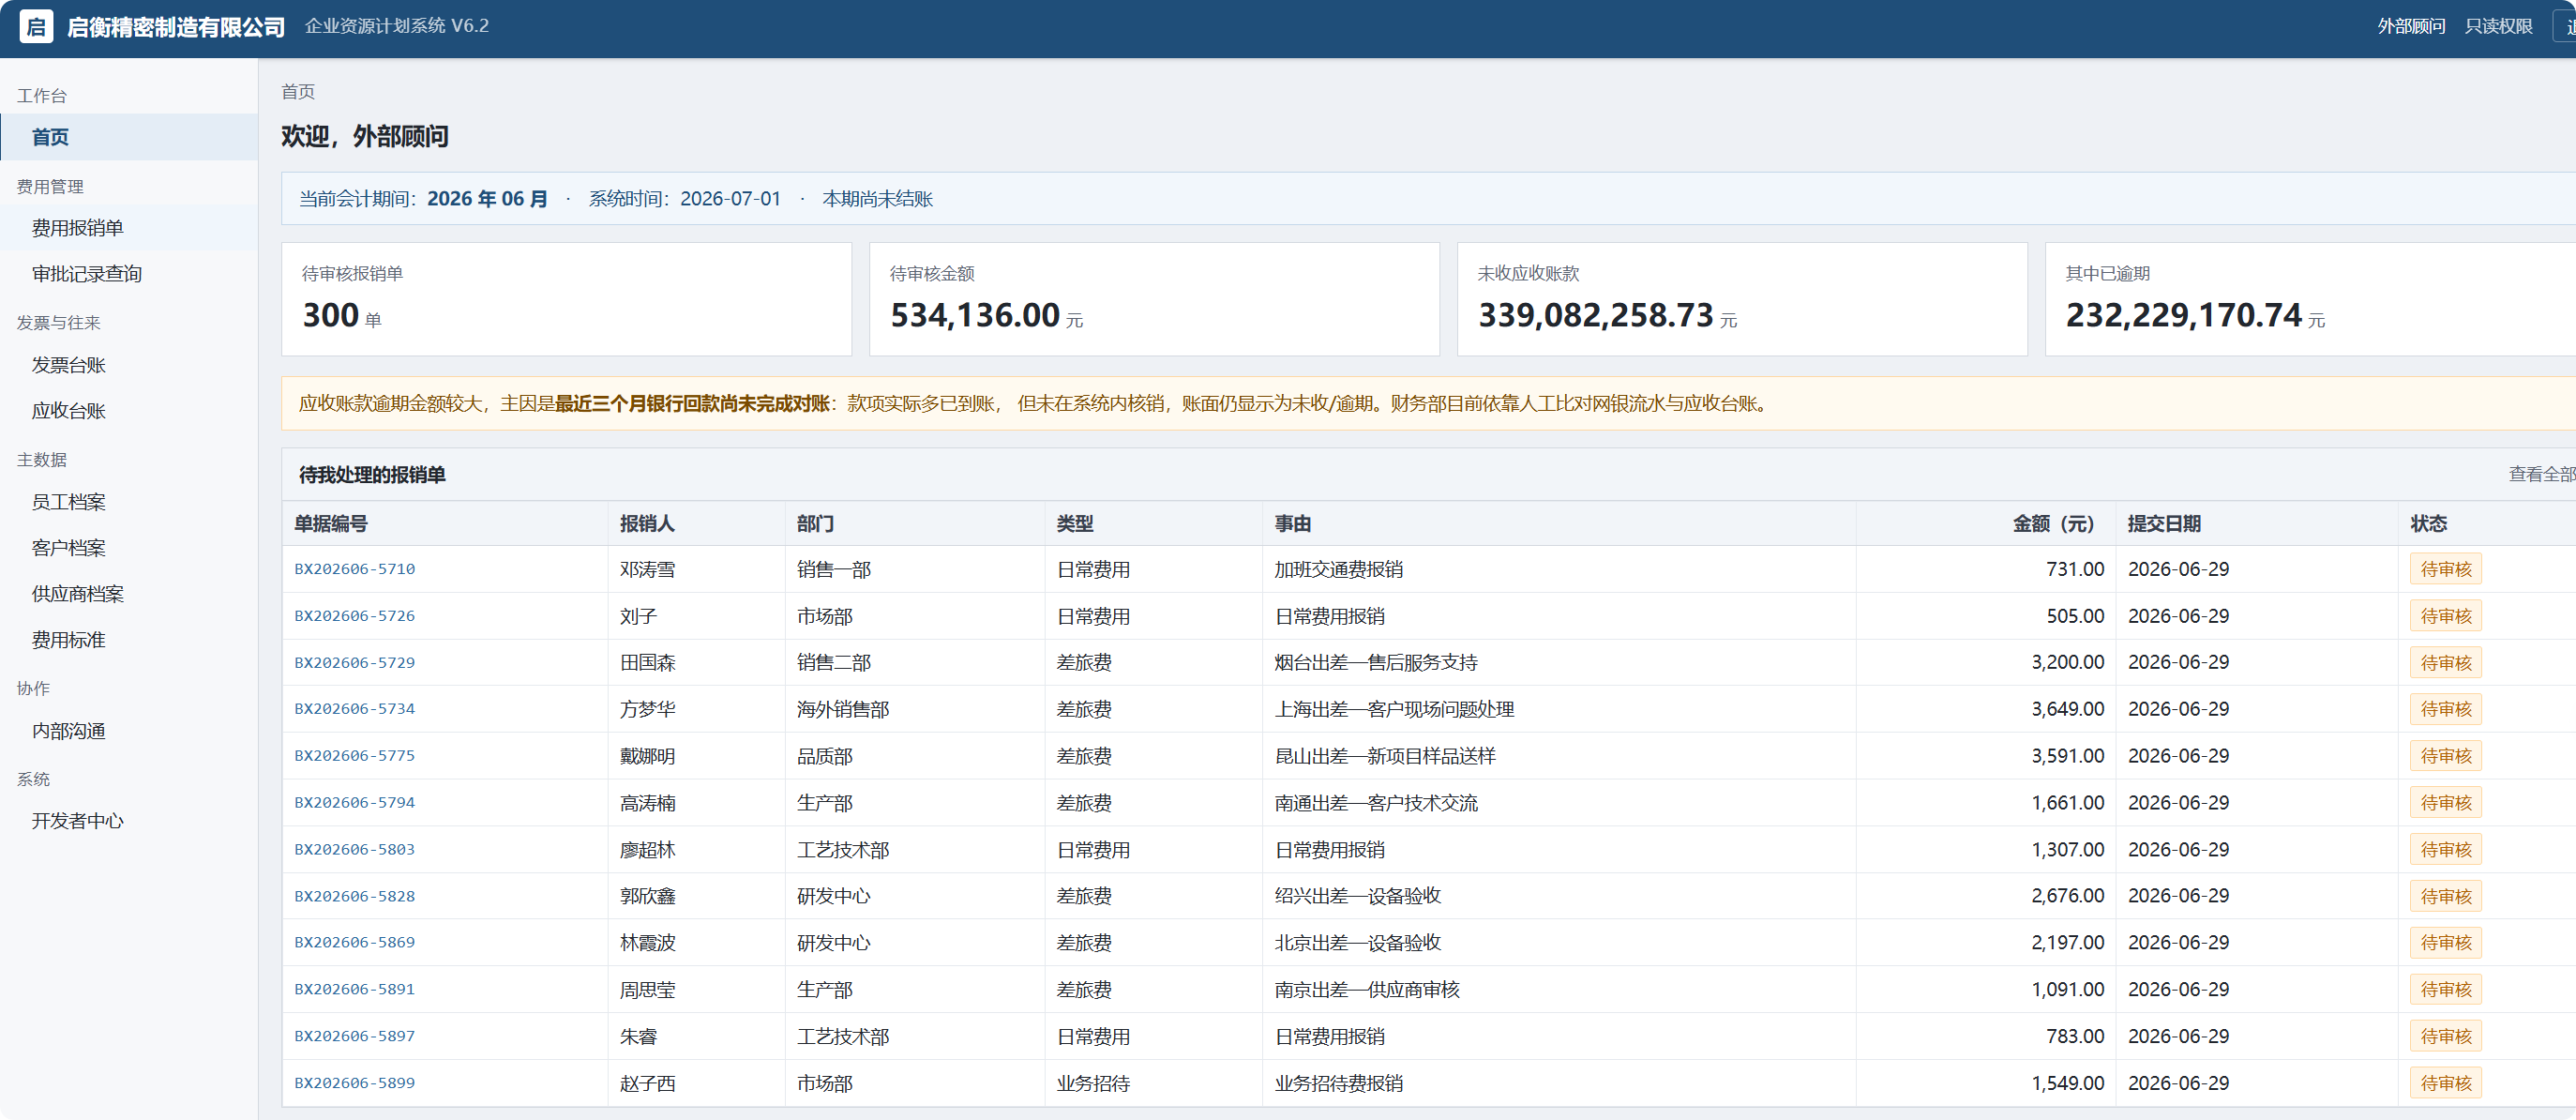Open expense form BX202606-5891
Image resolution: width=2576 pixels, height=1120 pixels.
[x=354, y=989]
